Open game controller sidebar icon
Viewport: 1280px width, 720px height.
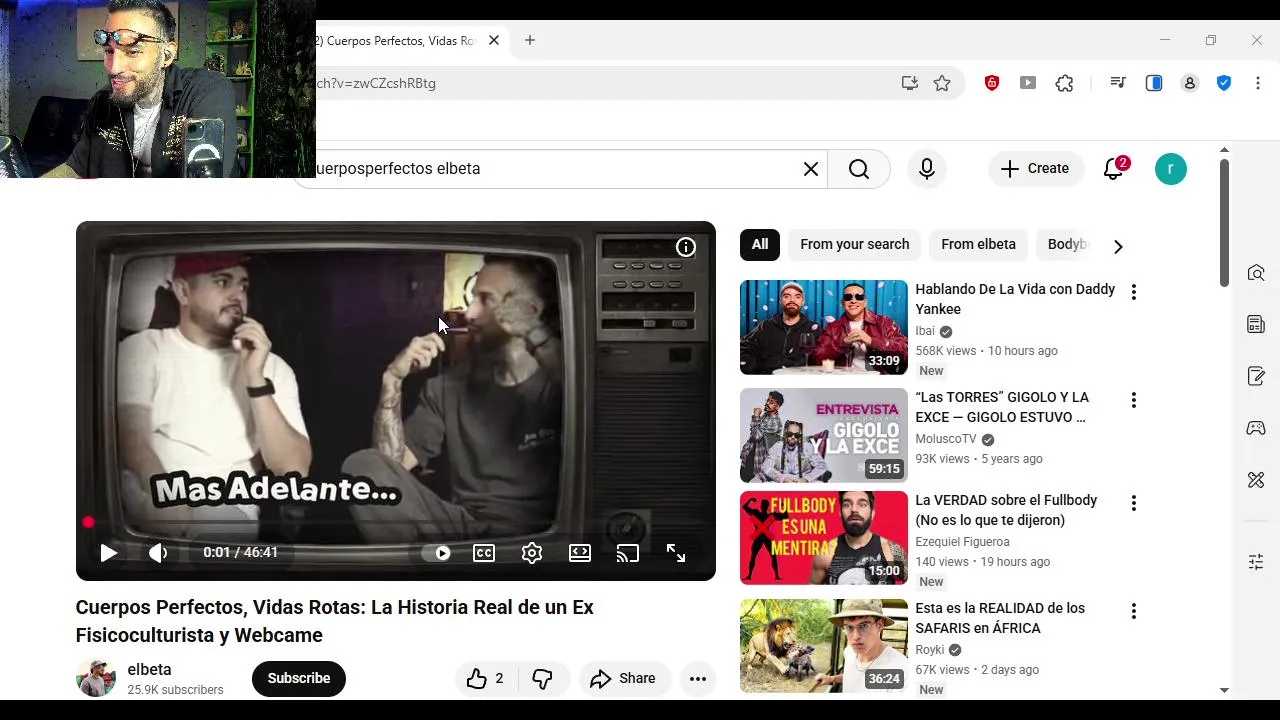point(1256,428)
